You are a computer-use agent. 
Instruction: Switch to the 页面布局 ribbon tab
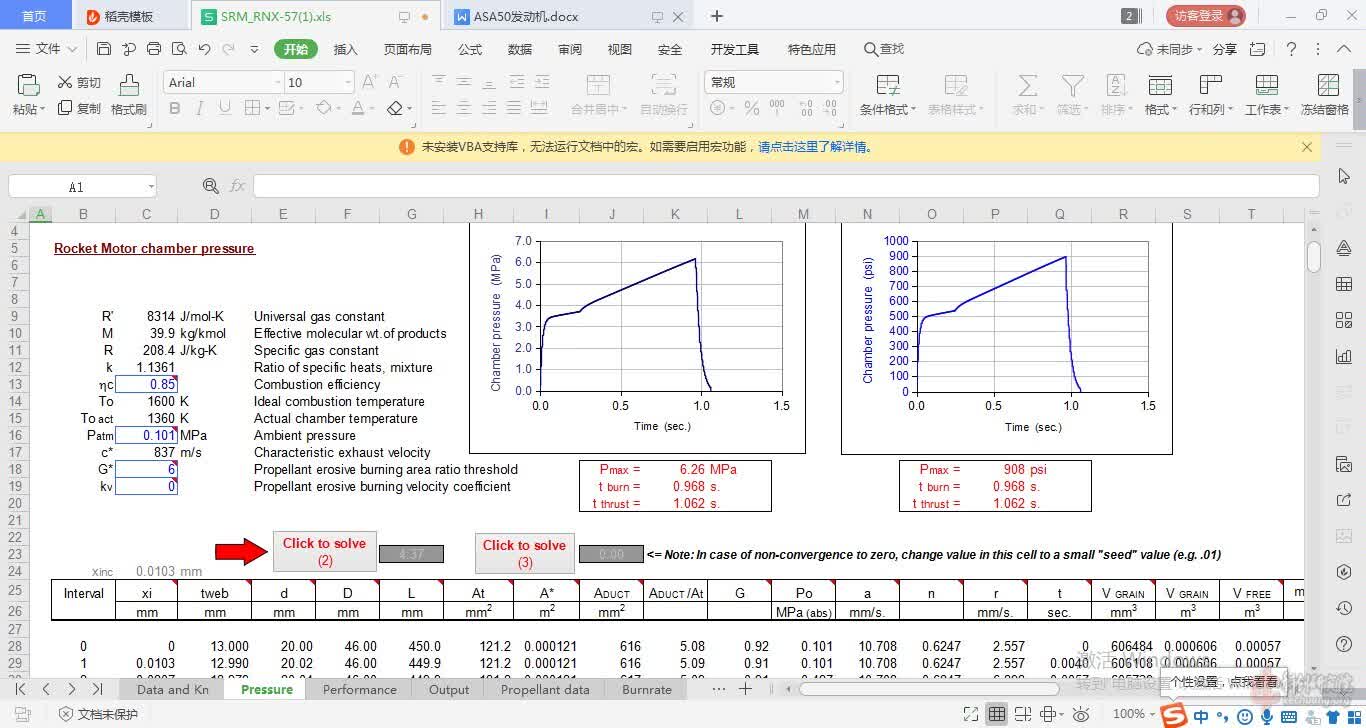(408, 49)
